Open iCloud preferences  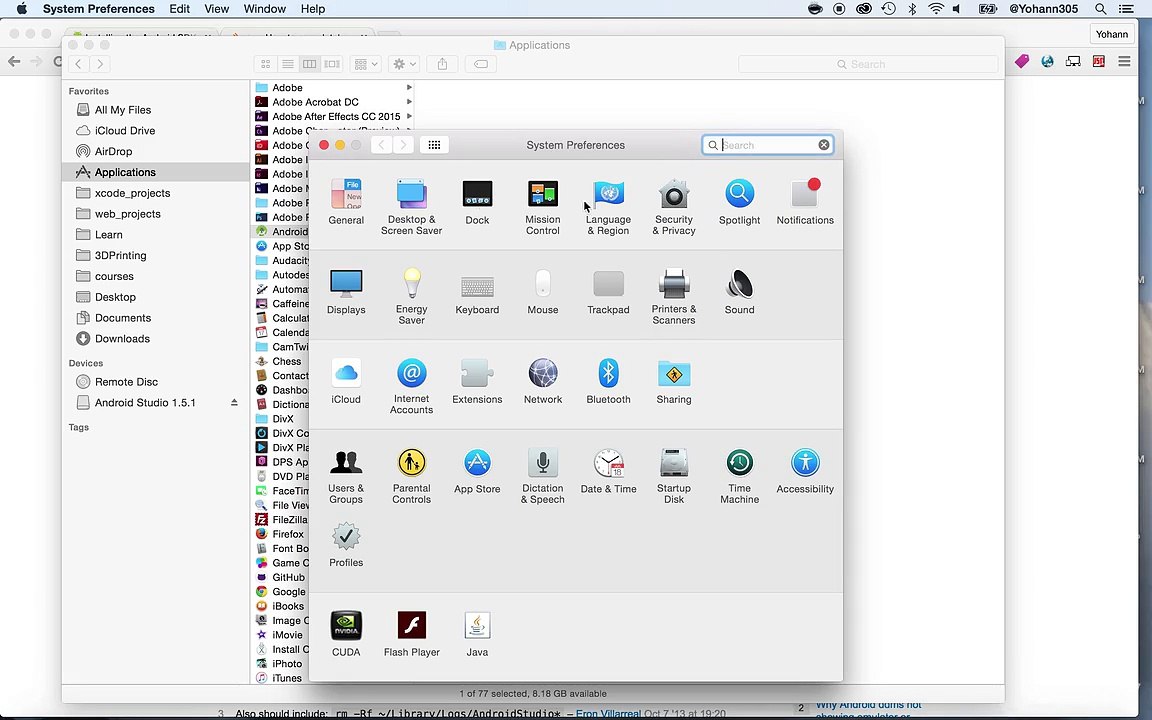[x=346, y=381]
